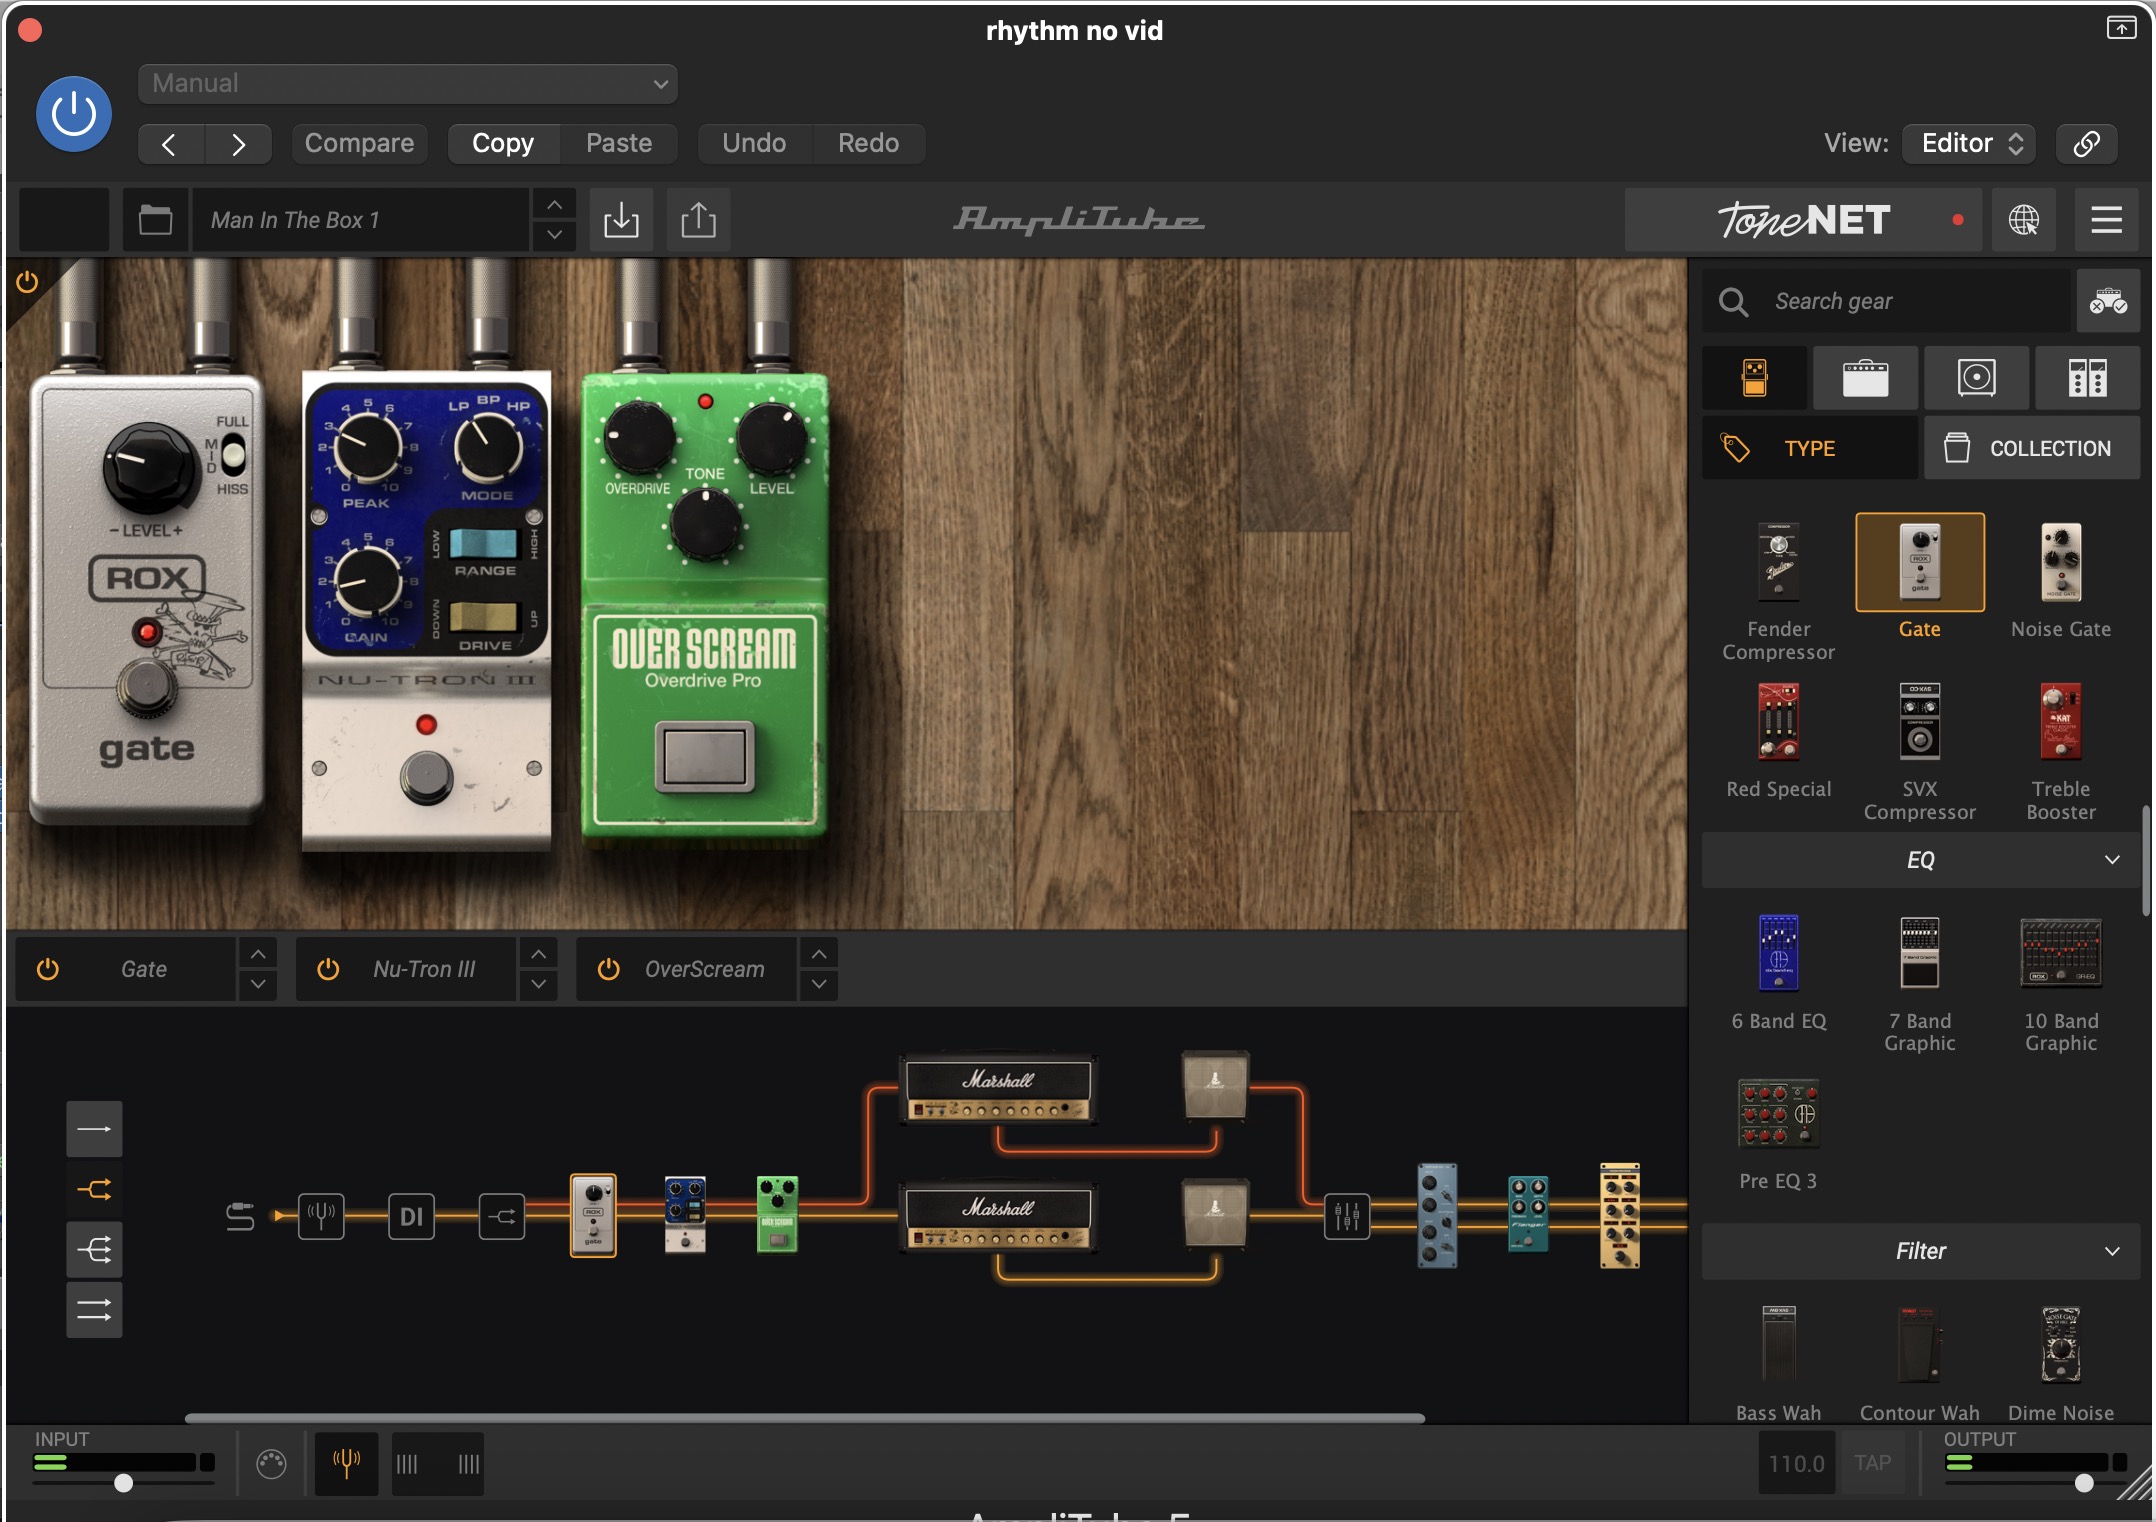Click the Search gear field

pos(1886,301)
